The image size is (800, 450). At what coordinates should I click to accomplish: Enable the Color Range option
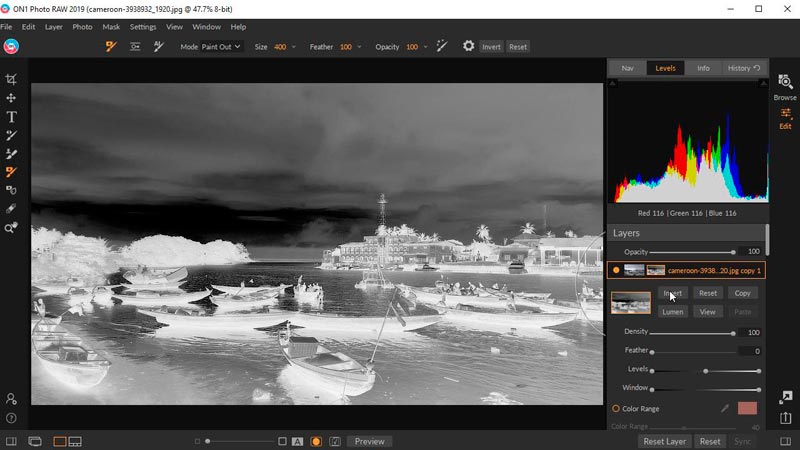[x=616, y=408]
